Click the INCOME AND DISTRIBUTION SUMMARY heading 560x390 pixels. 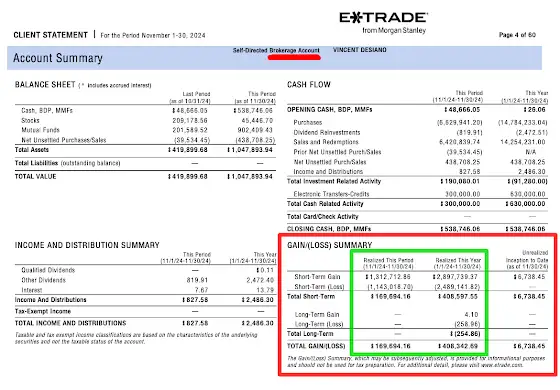click(87, 245)
